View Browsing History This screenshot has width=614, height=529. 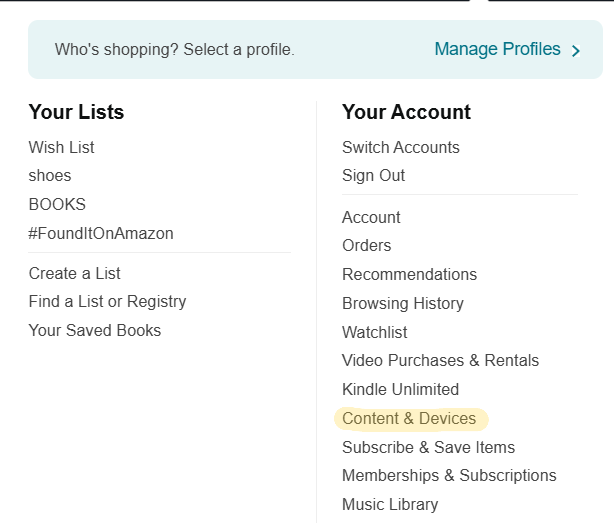click(403, 303)
